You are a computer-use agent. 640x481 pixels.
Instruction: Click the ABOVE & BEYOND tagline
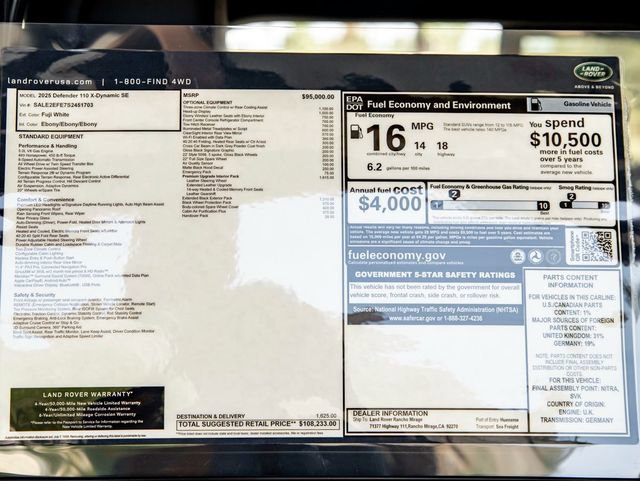(594, 87)
